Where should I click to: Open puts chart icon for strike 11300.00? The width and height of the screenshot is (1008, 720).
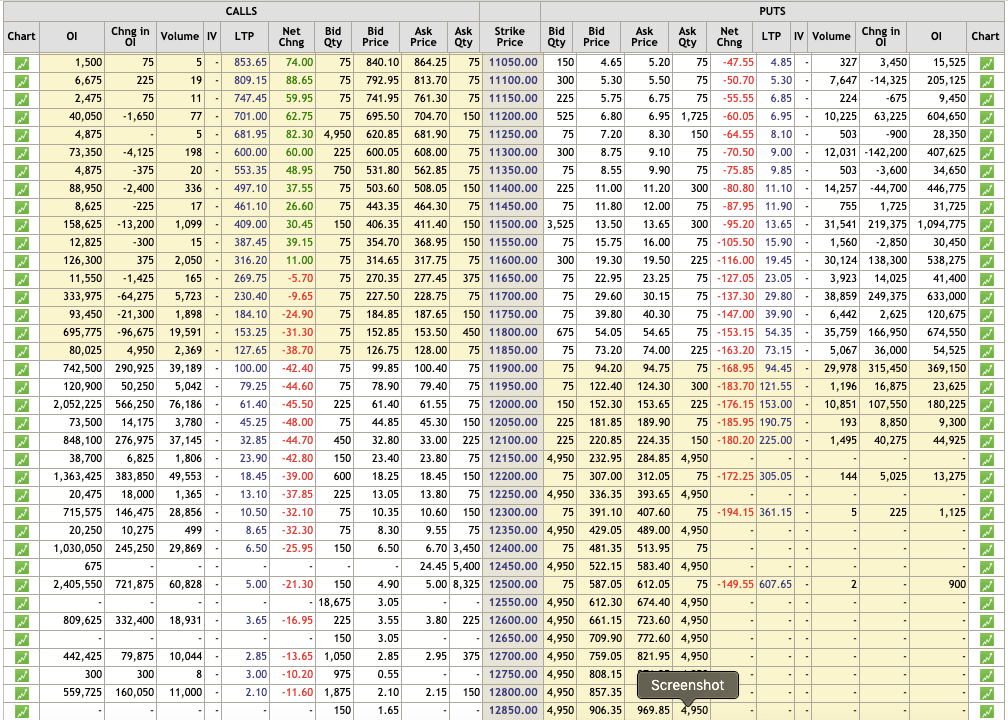[986, 153]
